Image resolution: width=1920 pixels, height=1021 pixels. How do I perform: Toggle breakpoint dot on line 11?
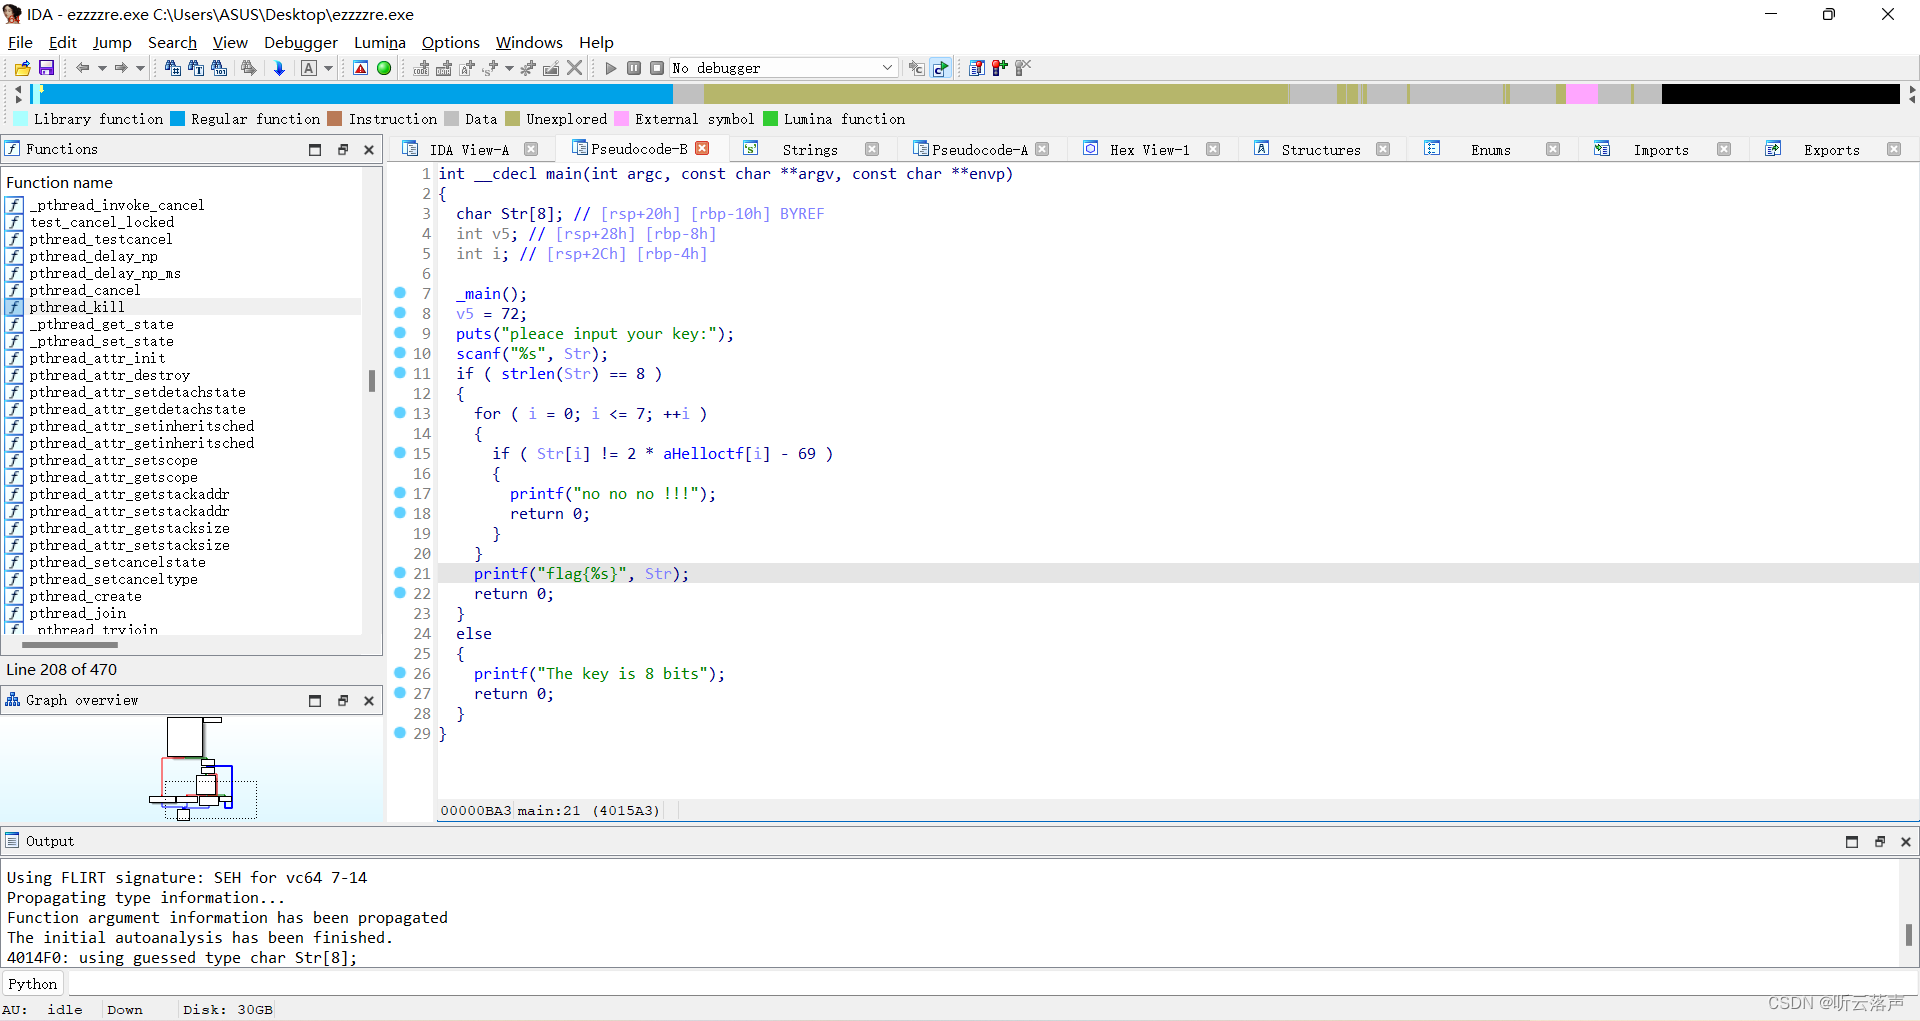pyautogui.click(x=400, y=373)
